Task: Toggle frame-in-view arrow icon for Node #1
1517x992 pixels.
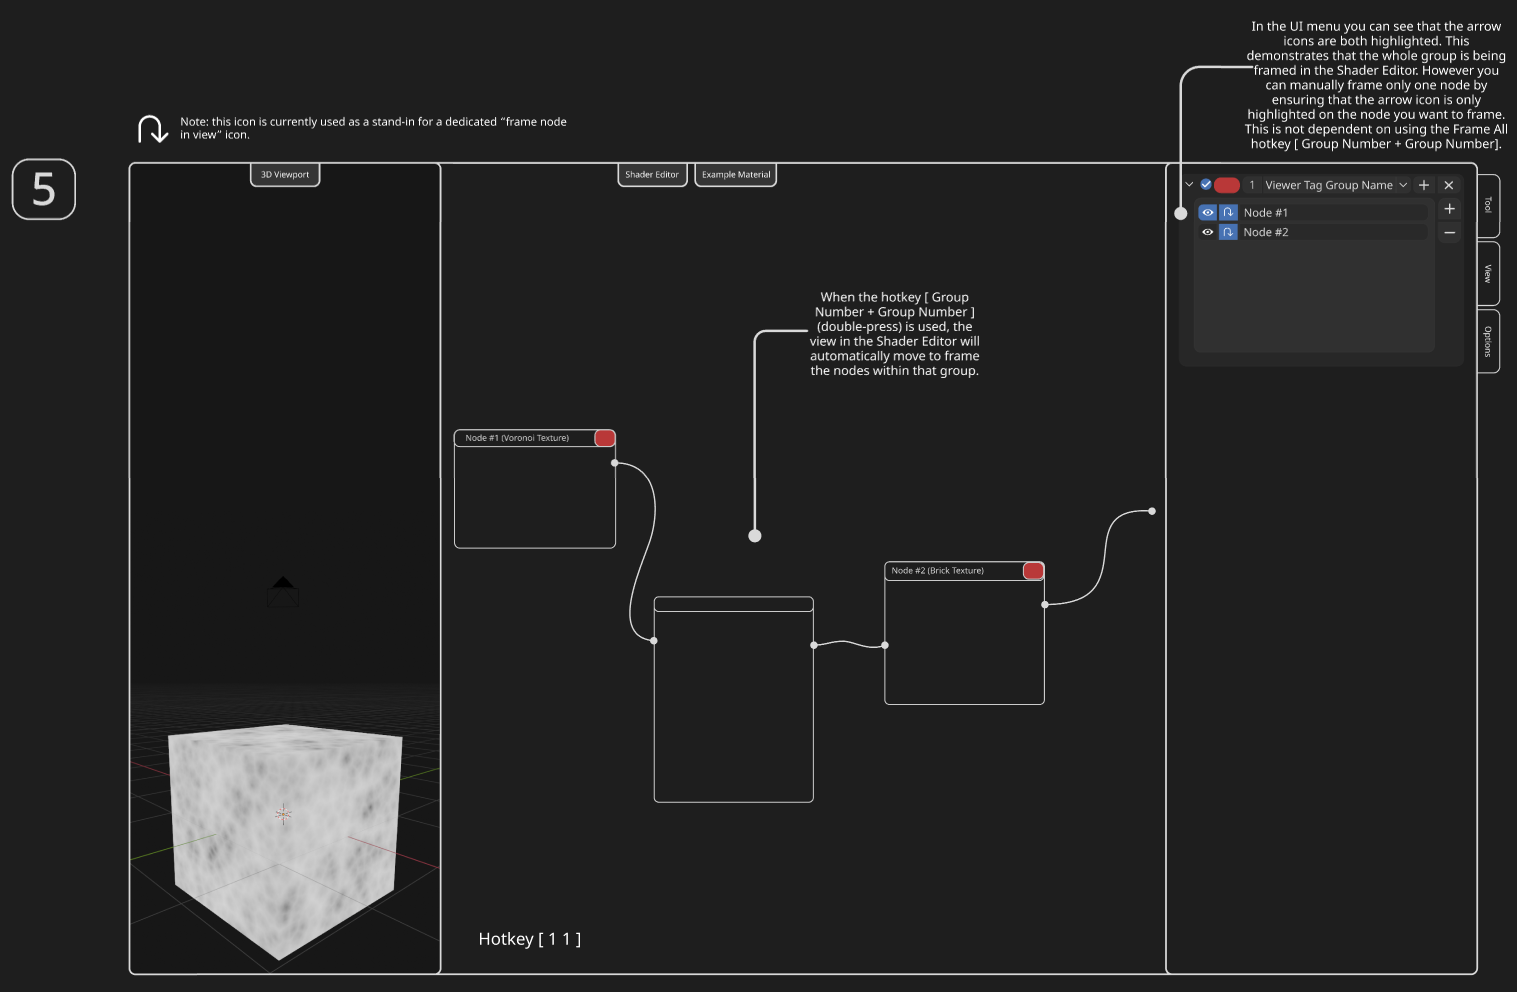Action: (1228, 213)
